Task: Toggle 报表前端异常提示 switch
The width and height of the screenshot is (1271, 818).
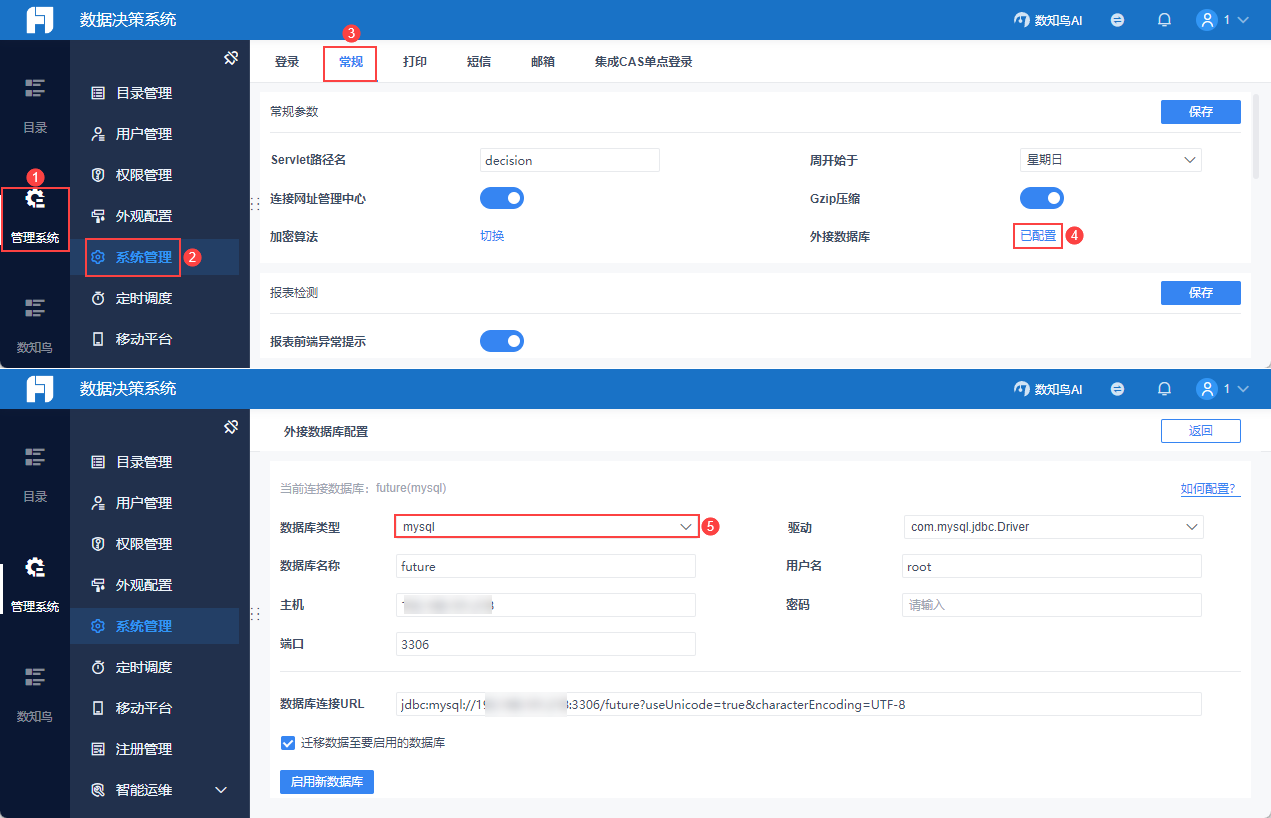Action: [x=502, y=341]
